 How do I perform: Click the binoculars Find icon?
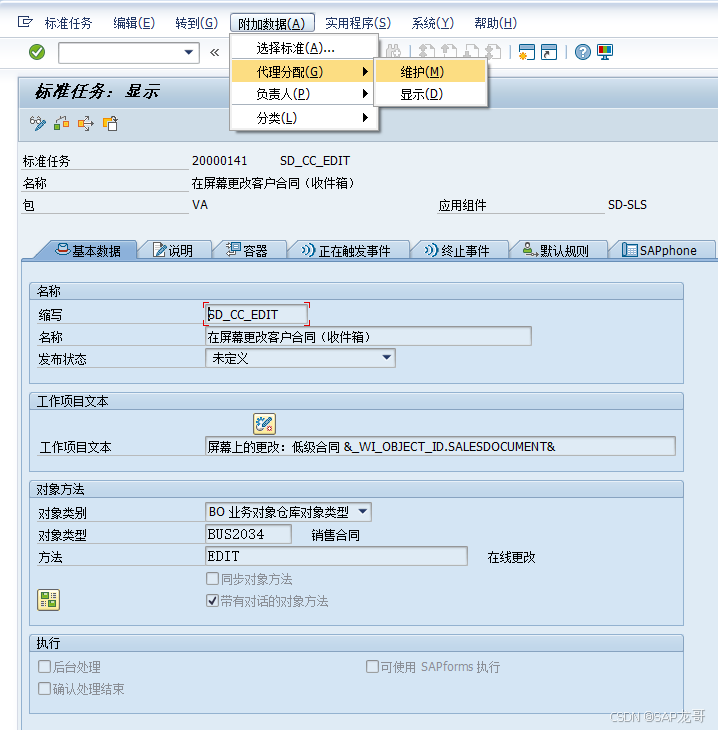pyautogui.click(x=393, y=52)
